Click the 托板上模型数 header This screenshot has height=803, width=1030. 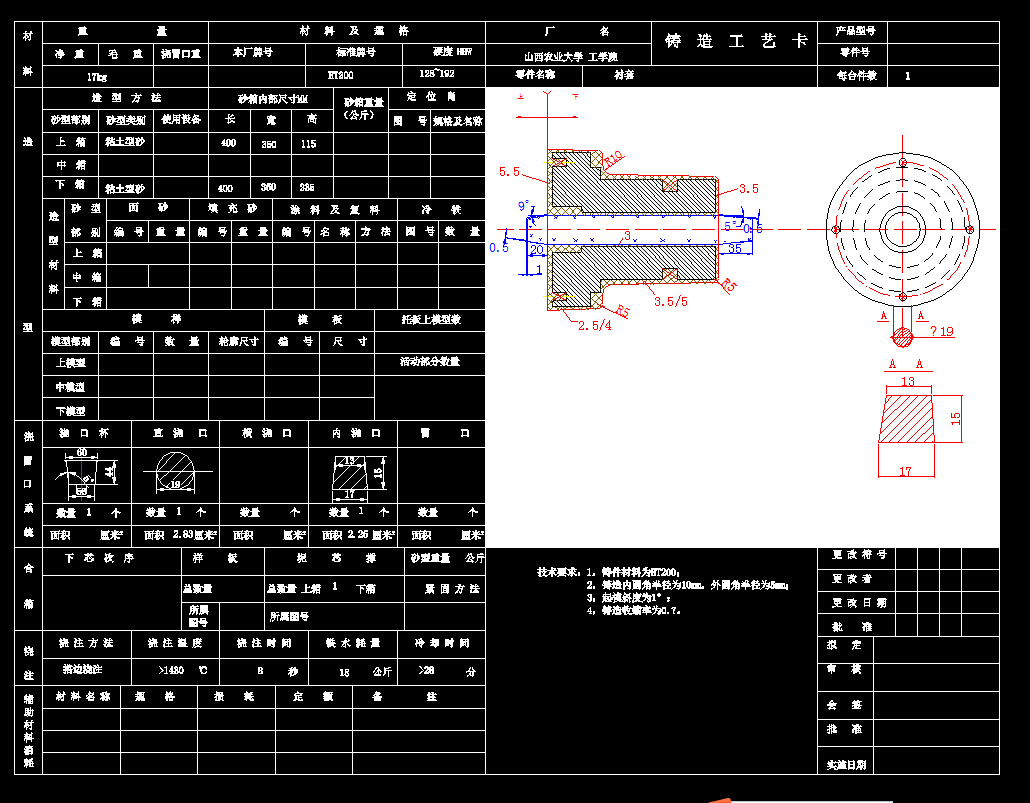[431, 319]
